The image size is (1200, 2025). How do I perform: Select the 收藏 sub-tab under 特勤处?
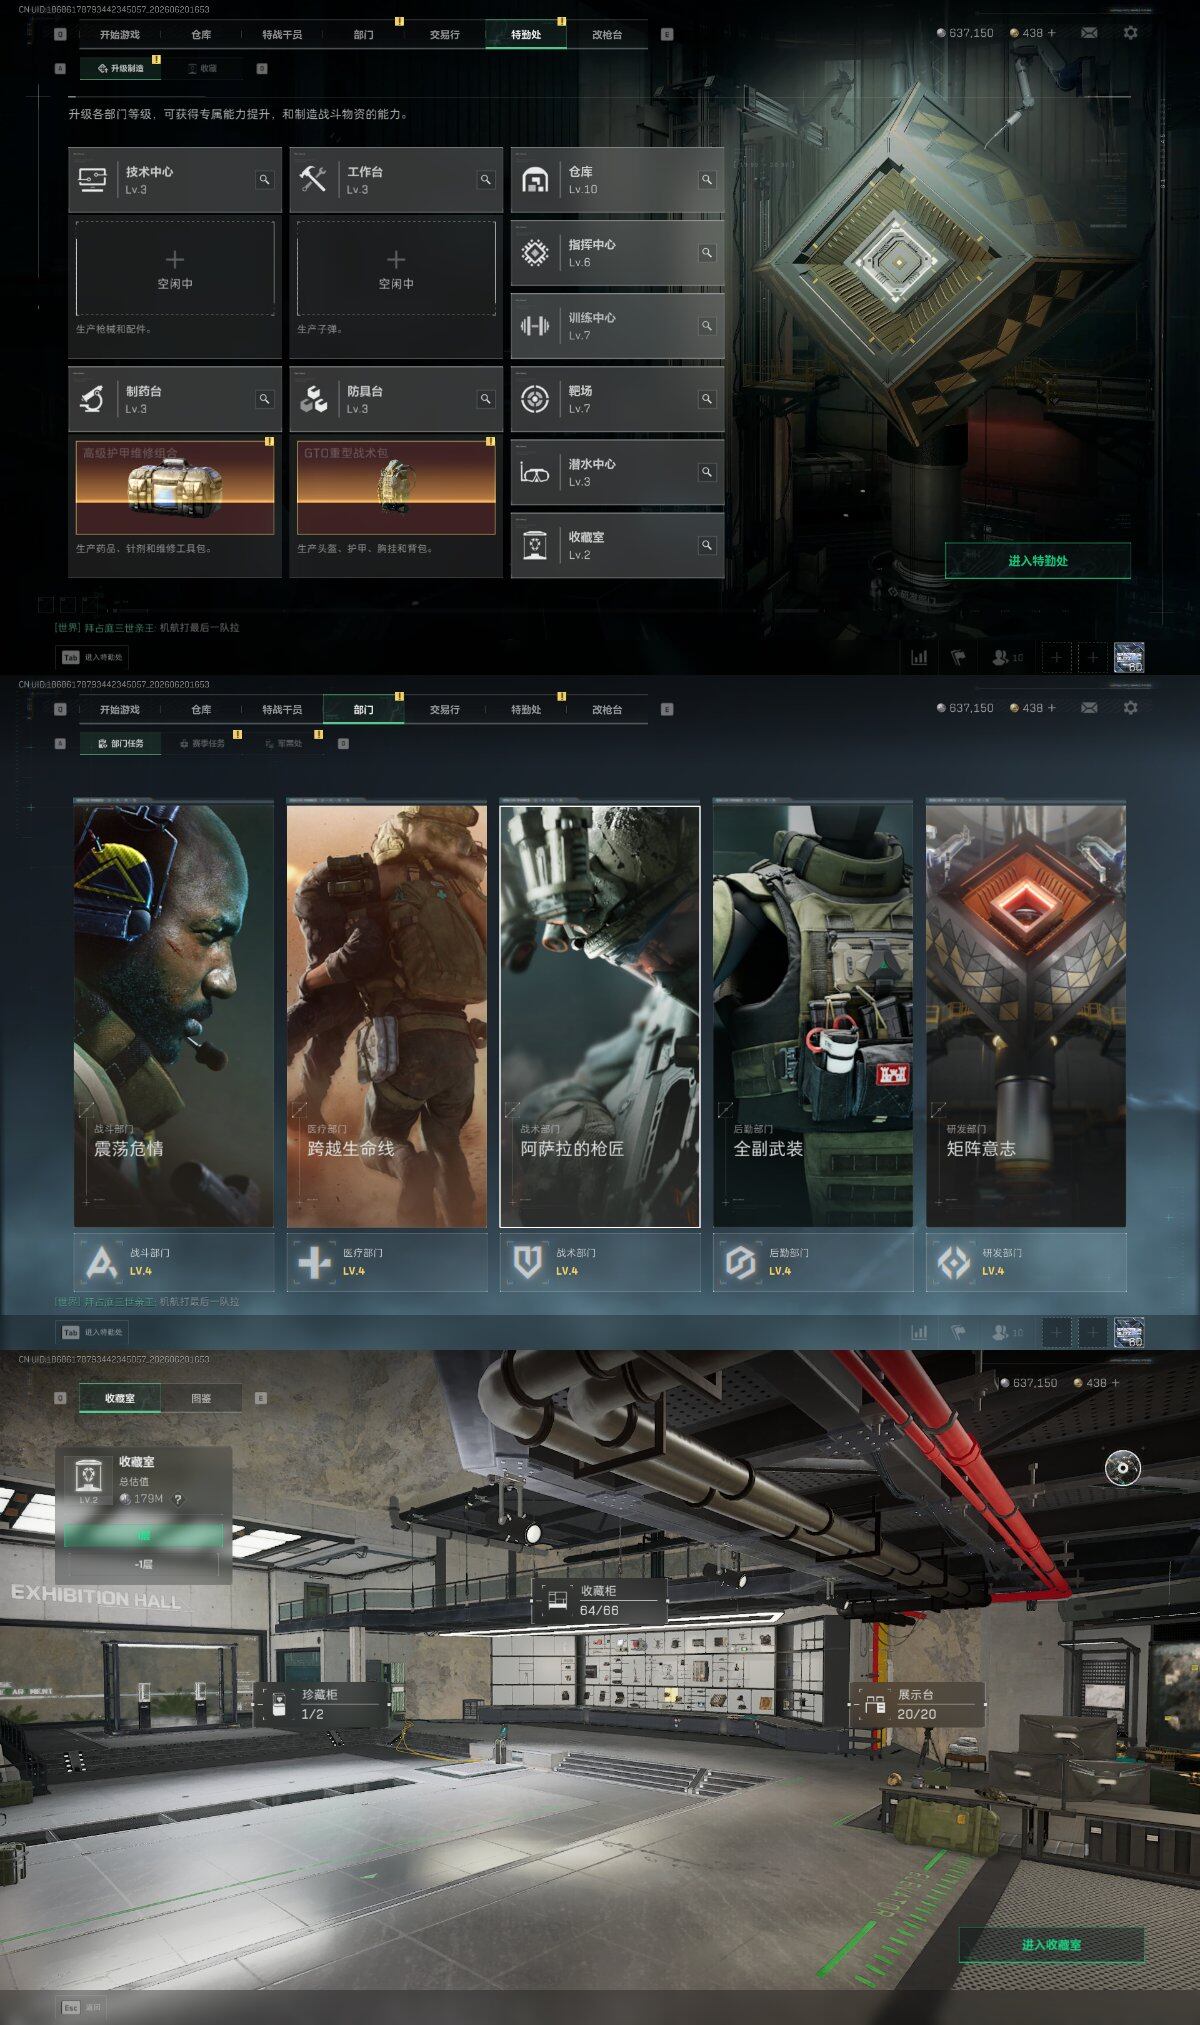tap(202, 69)
